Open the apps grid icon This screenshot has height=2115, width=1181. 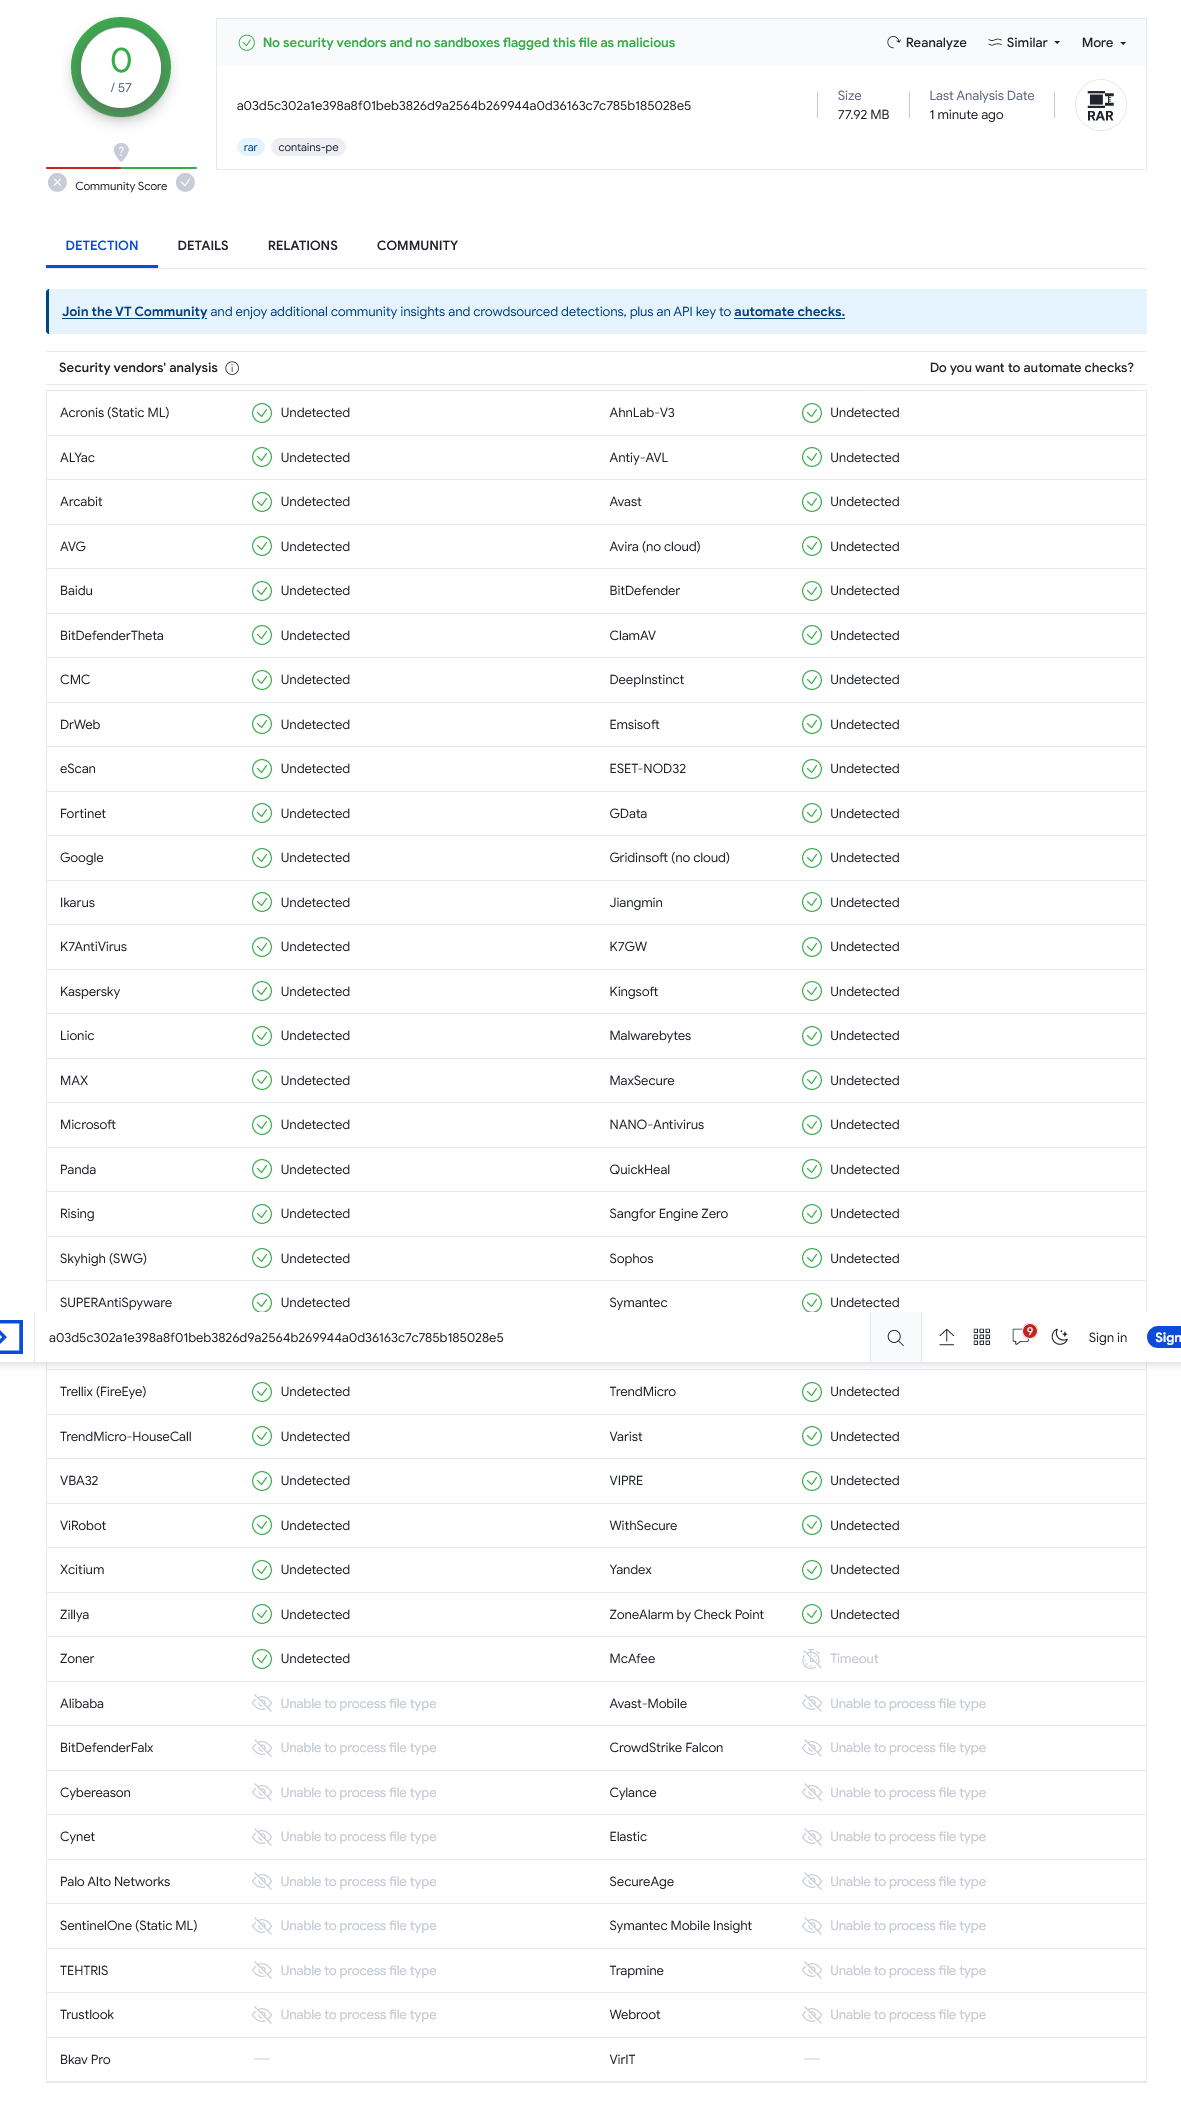[982, 1337]
